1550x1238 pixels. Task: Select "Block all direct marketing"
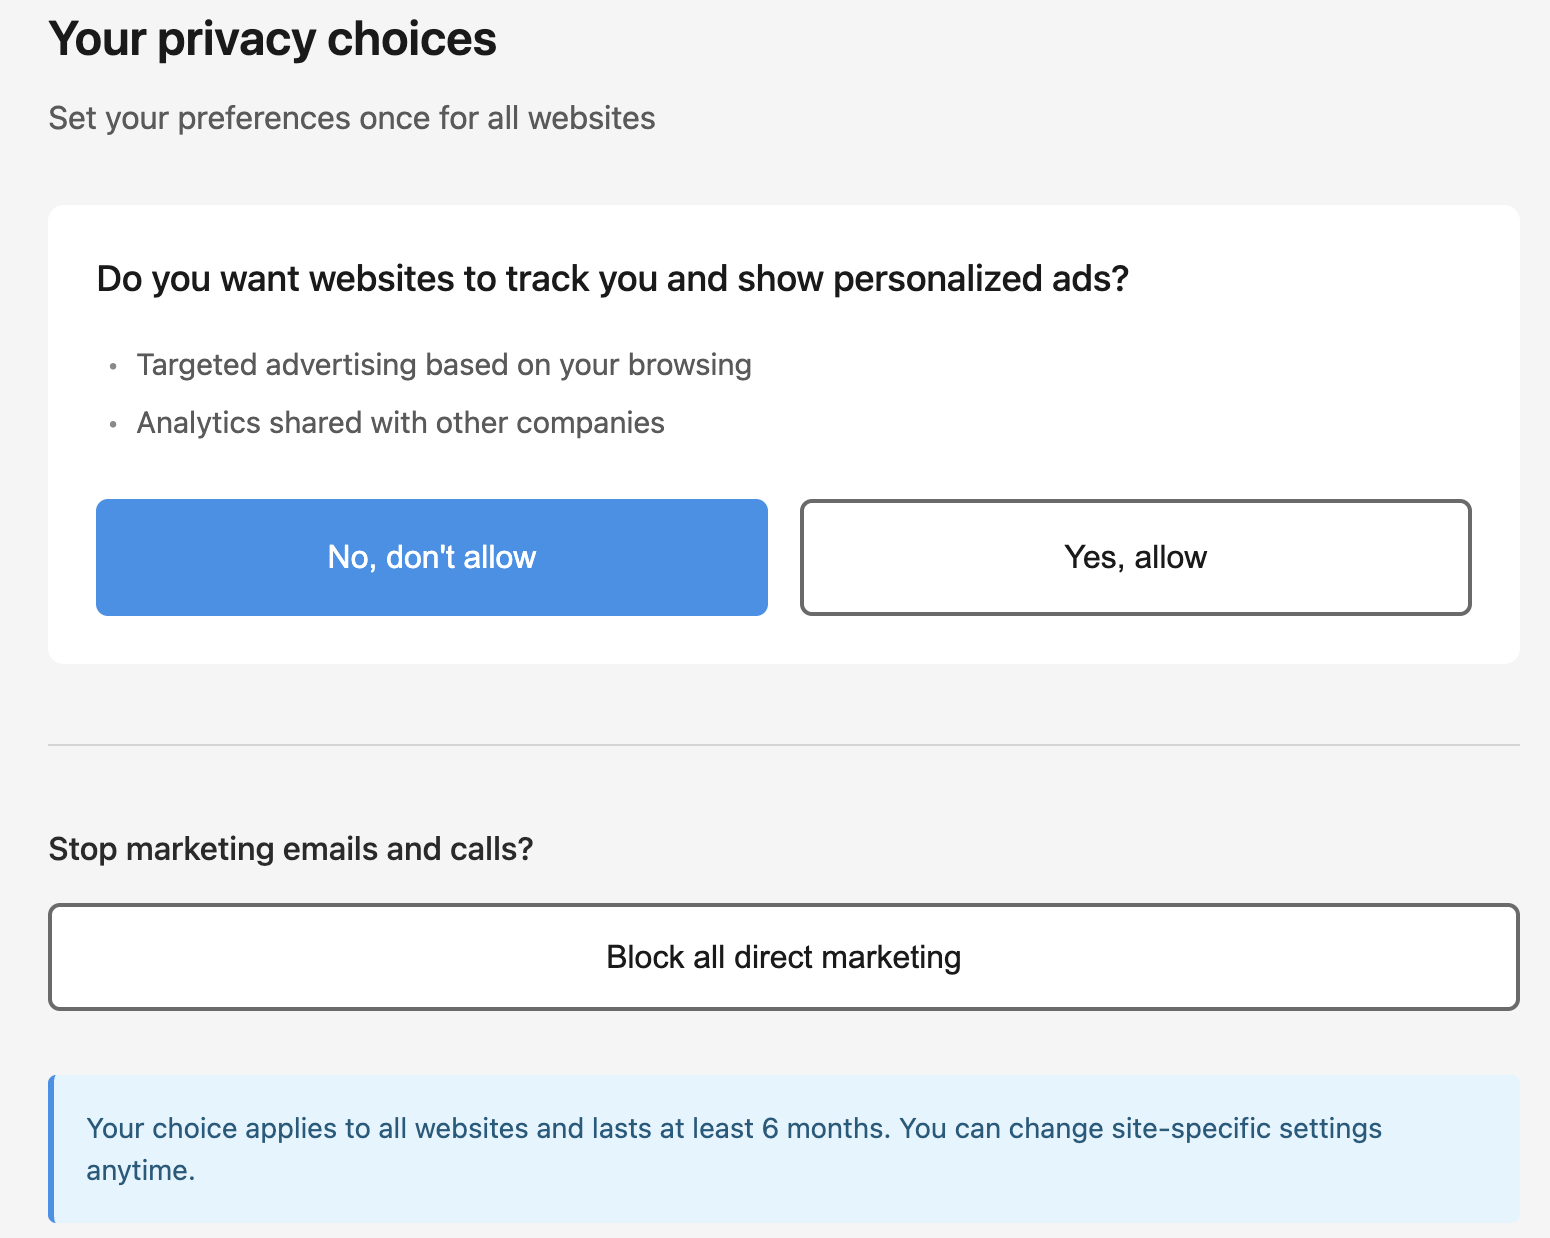pos(782,956)
